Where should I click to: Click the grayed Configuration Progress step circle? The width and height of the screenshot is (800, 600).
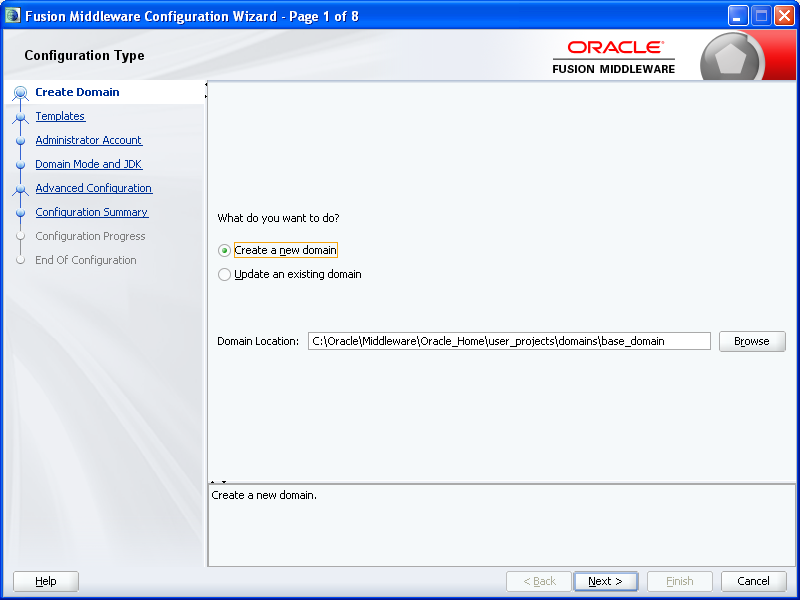(21, 236)
